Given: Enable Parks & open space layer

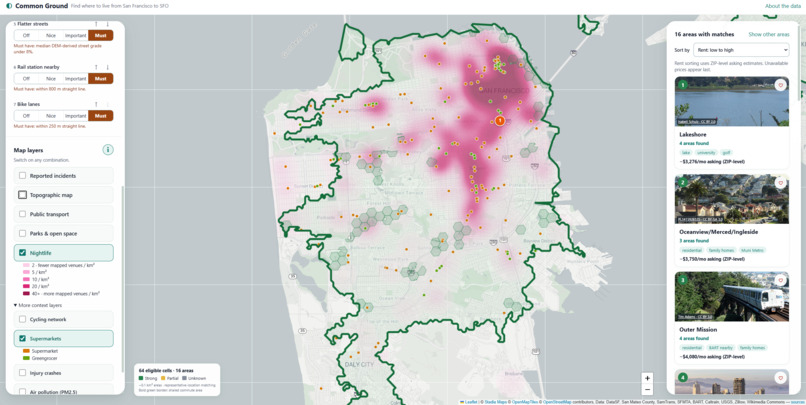Looking at the screenshot, I should (x=22, y=233).
